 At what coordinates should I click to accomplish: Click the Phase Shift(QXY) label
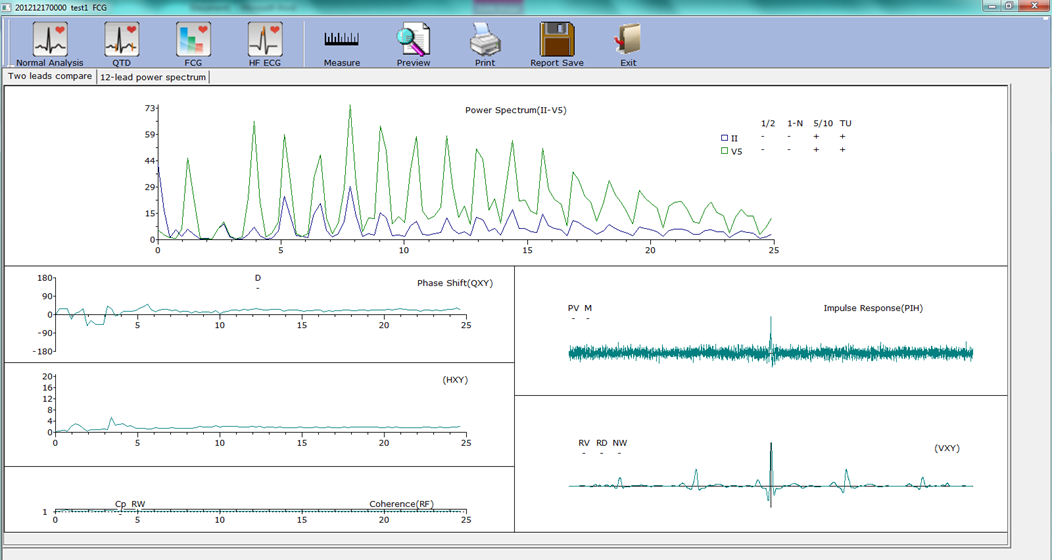pos(455,283)
